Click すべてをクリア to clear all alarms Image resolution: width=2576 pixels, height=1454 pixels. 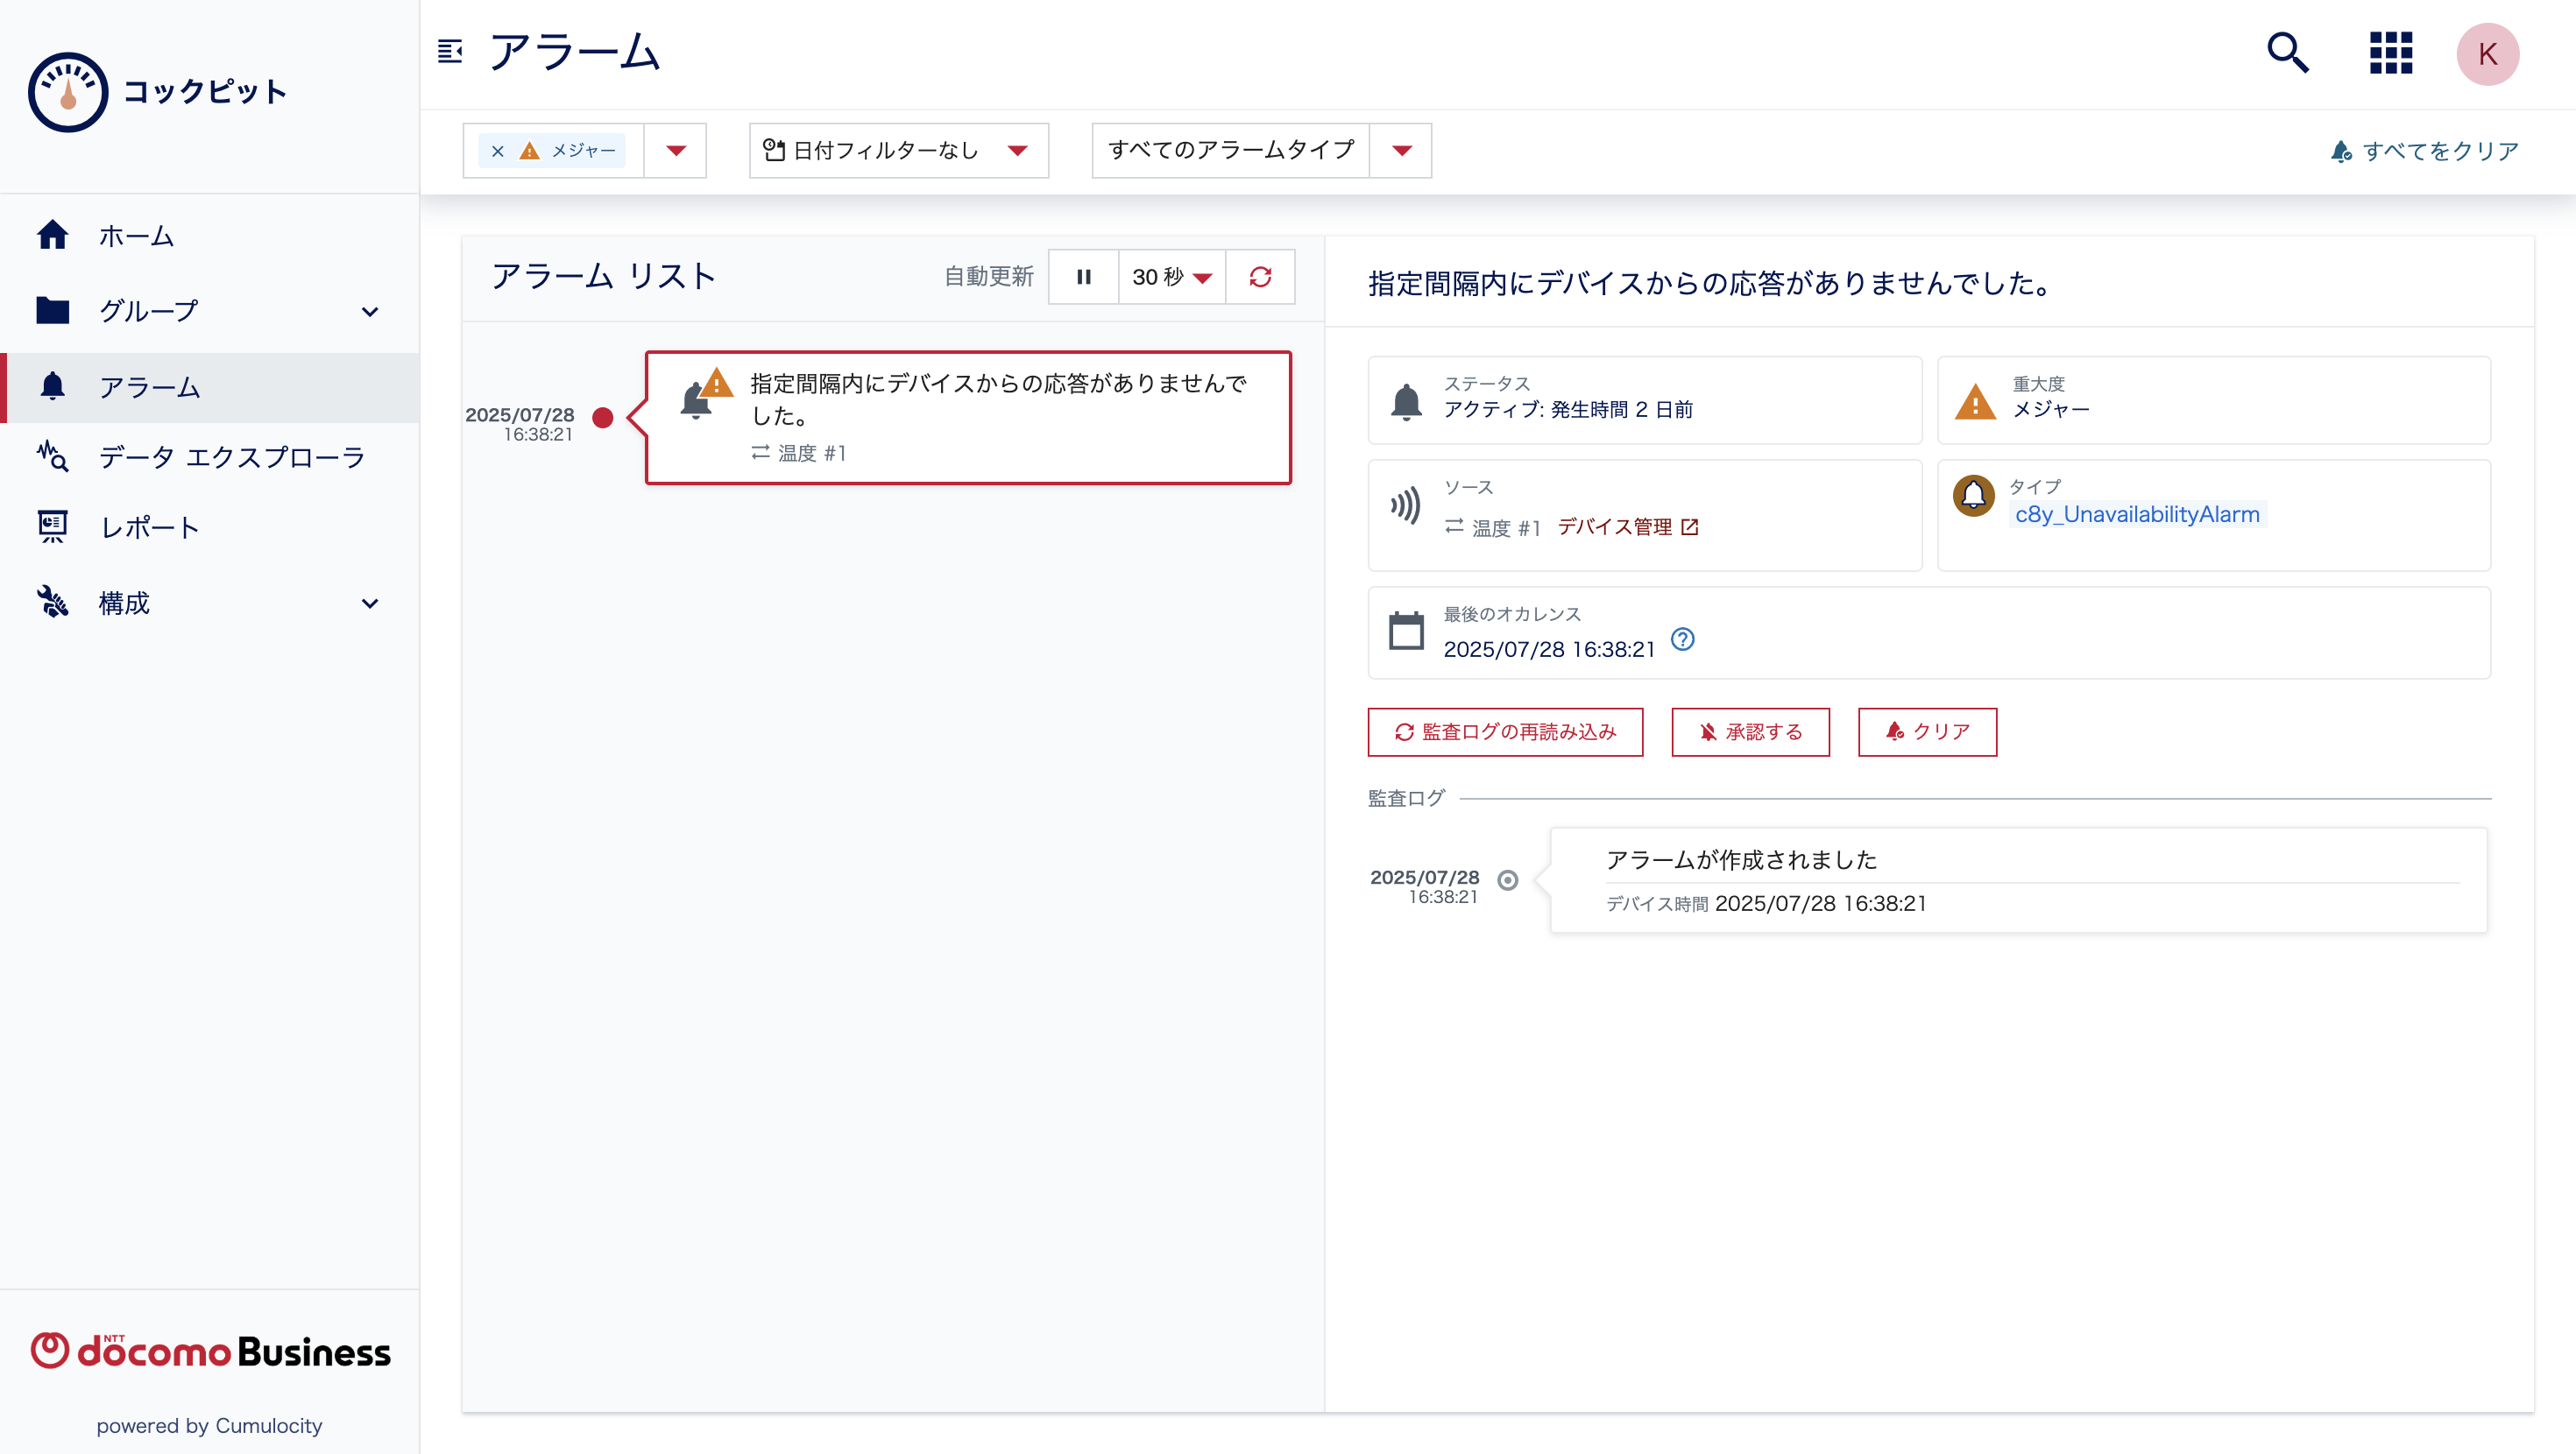click(2424, 151)
